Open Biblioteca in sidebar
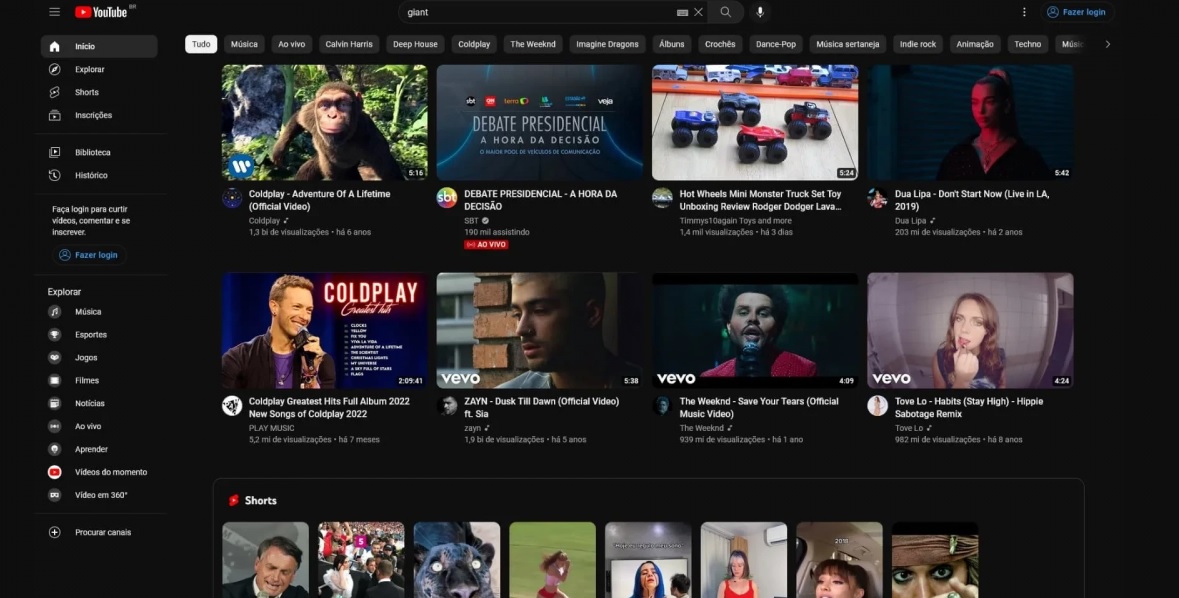Viewport: 1179px width, 598px height. (99, 153)
